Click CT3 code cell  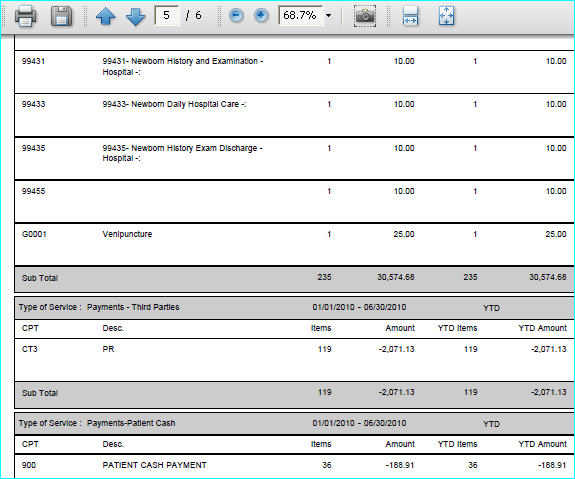[30, 349]
